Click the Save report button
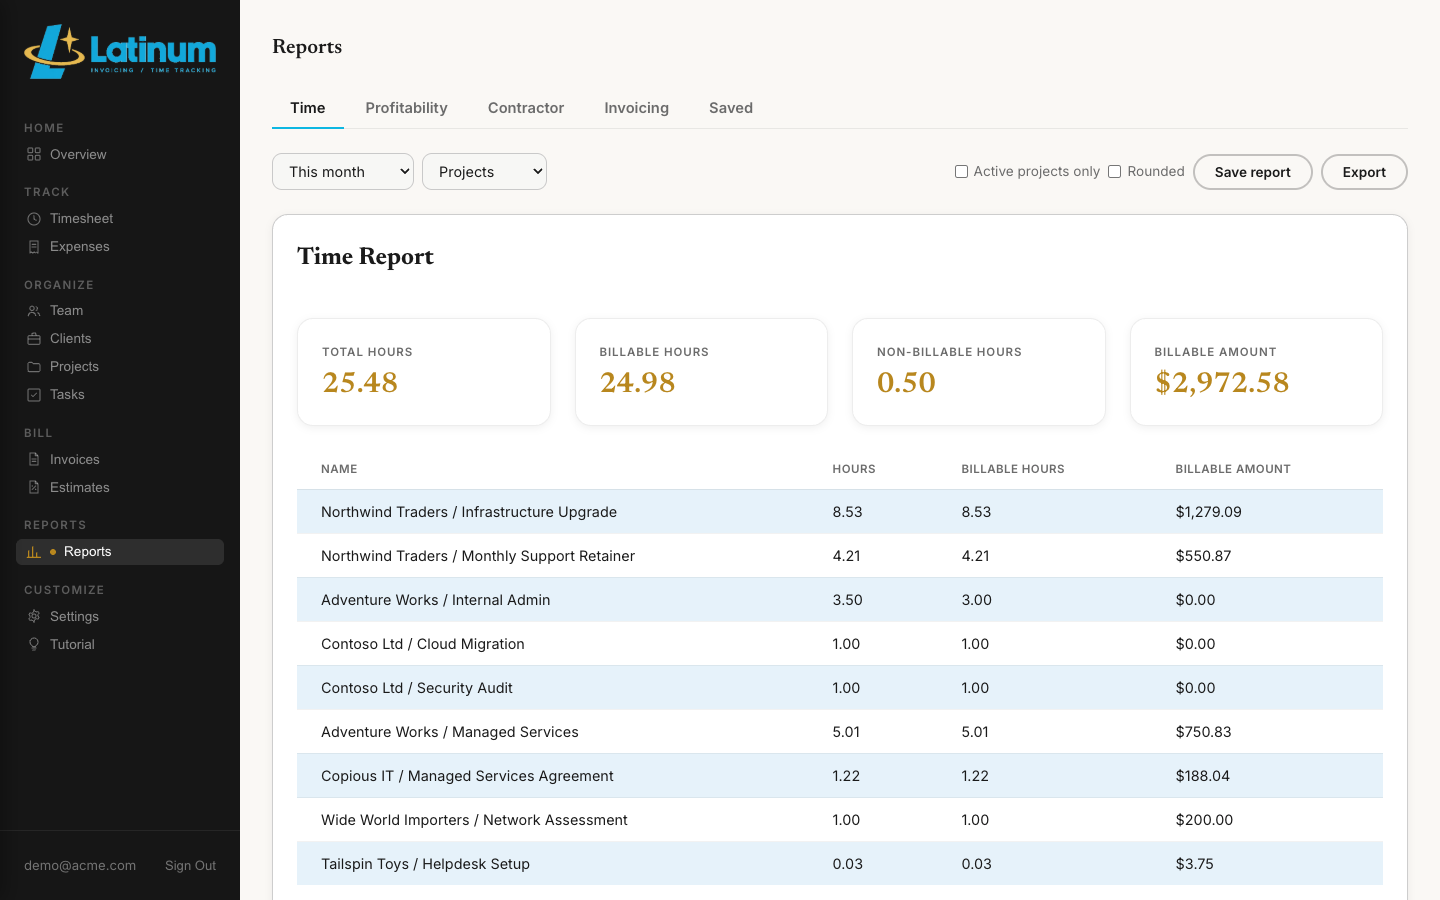Viewport: 1440px width, 900px height. coord(1253,172)
